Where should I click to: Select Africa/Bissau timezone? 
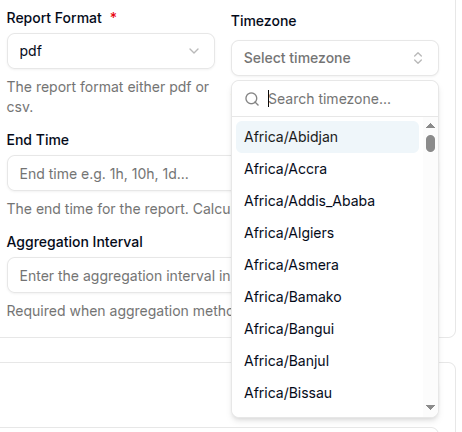(x=327, y=393)
